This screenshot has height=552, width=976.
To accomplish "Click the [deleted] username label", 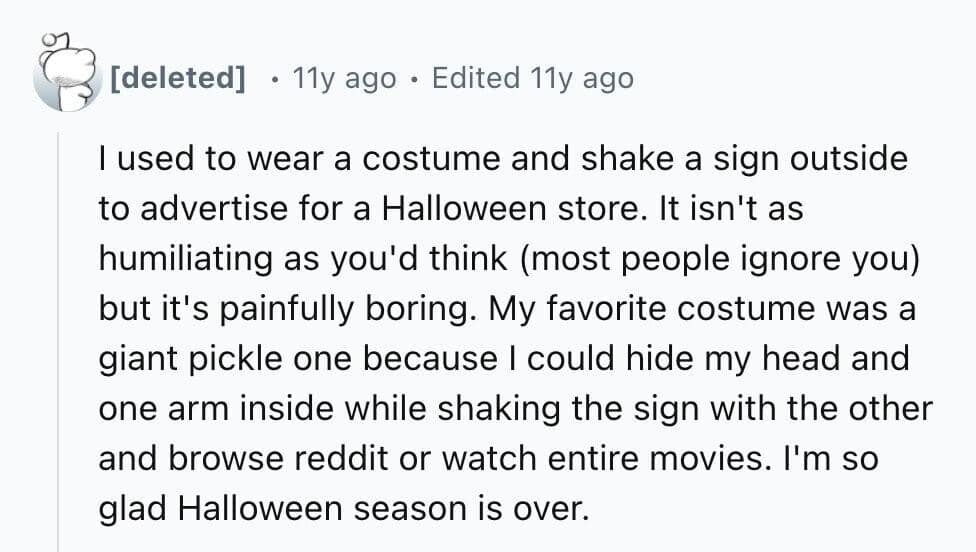I will point(179,78).
